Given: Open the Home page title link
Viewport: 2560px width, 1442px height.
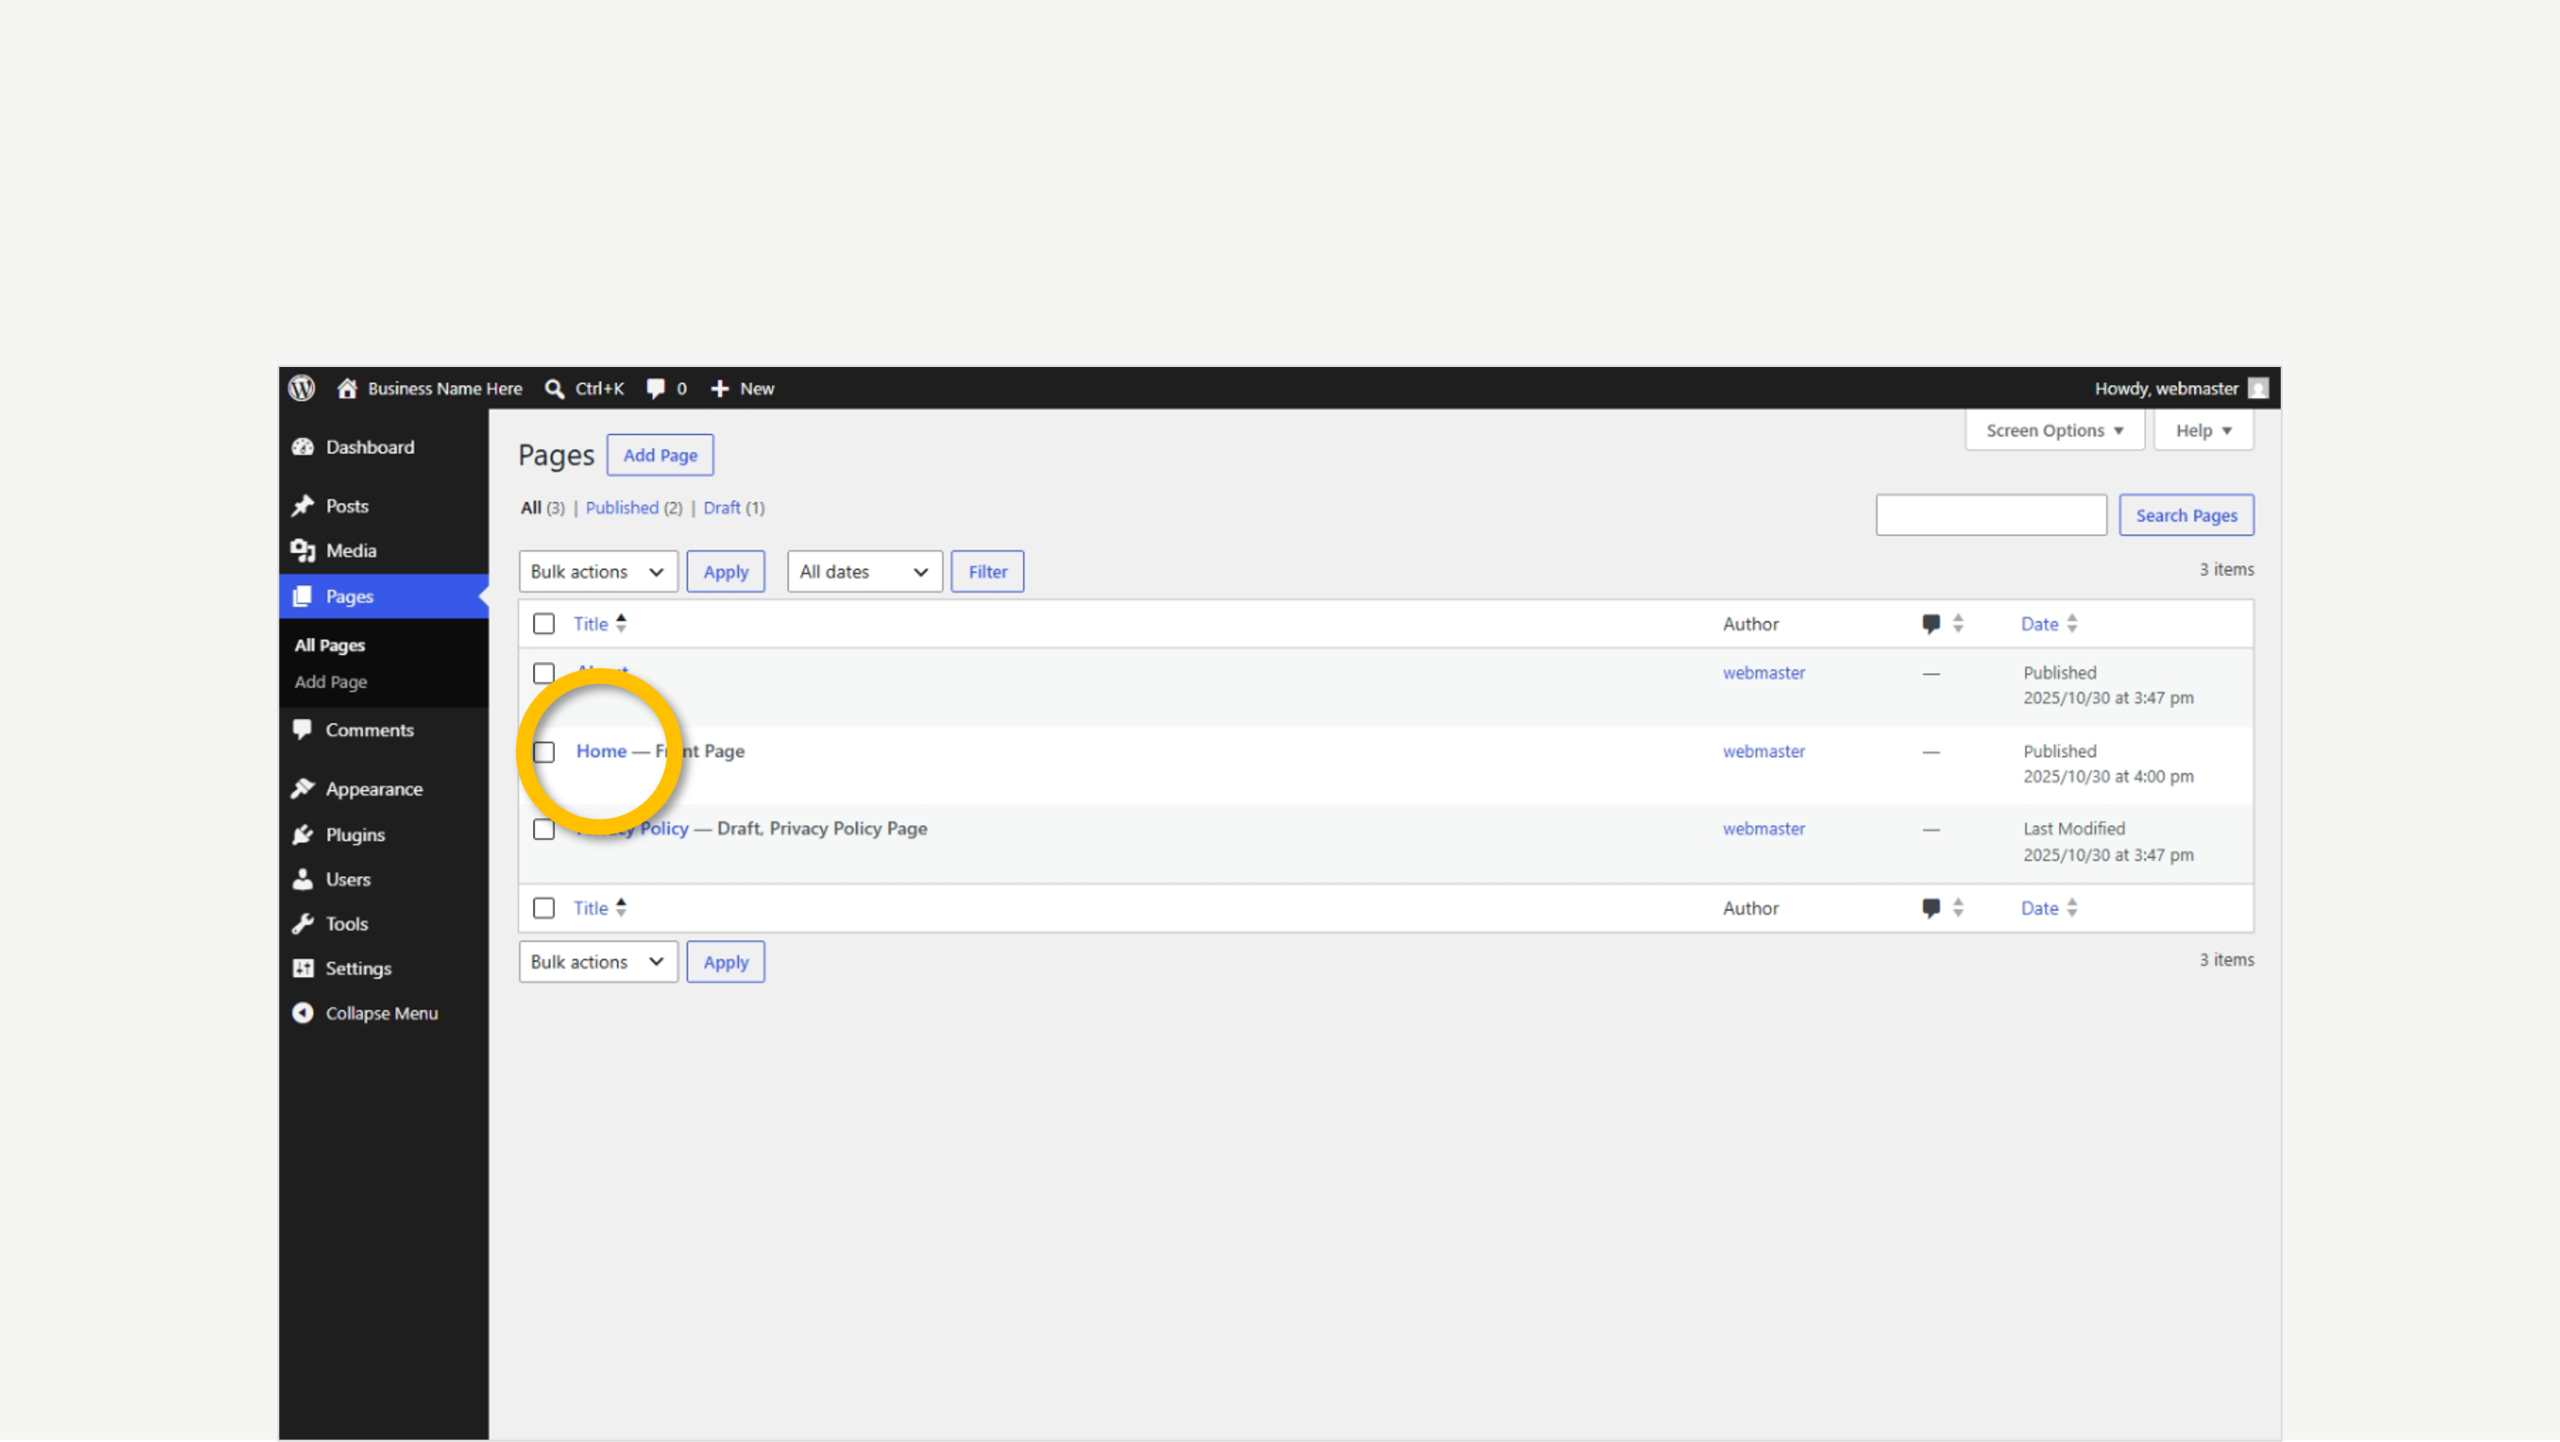Looking at the screenshot, I should [x=601, y=751].
